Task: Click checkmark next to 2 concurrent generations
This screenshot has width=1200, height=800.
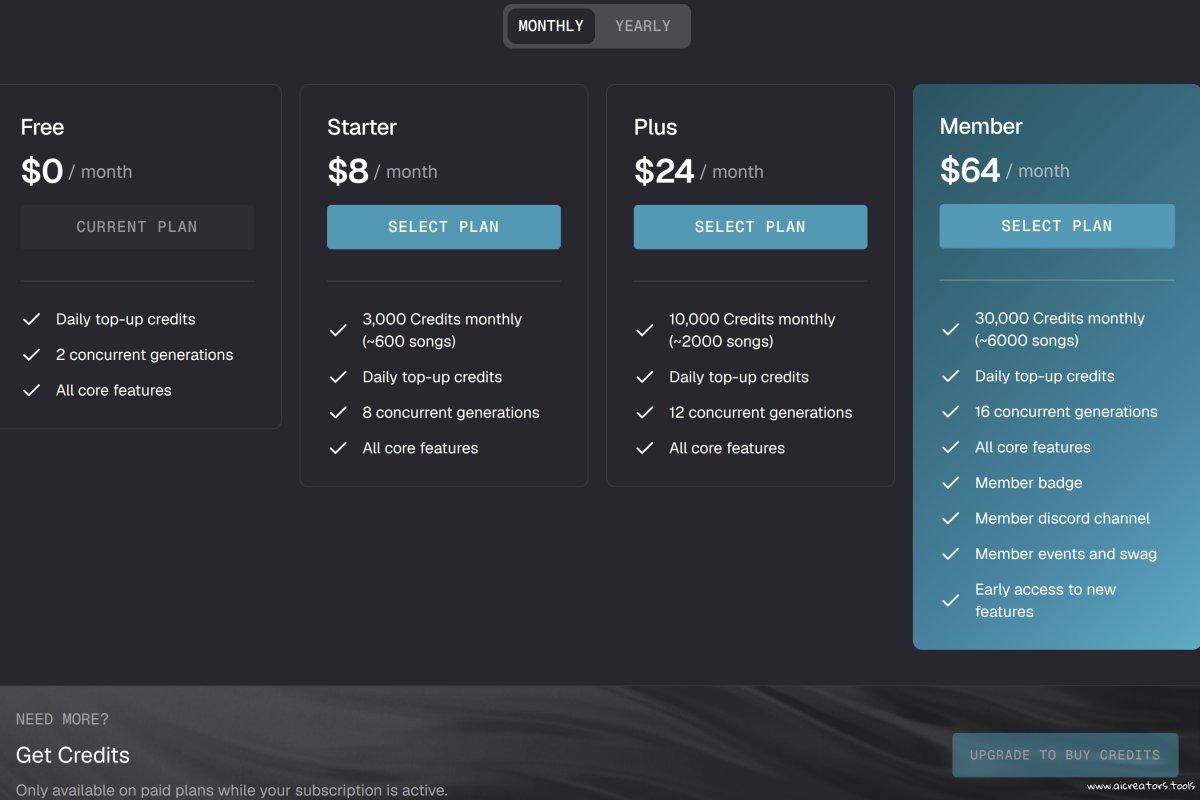Action: tap(32, 355)
